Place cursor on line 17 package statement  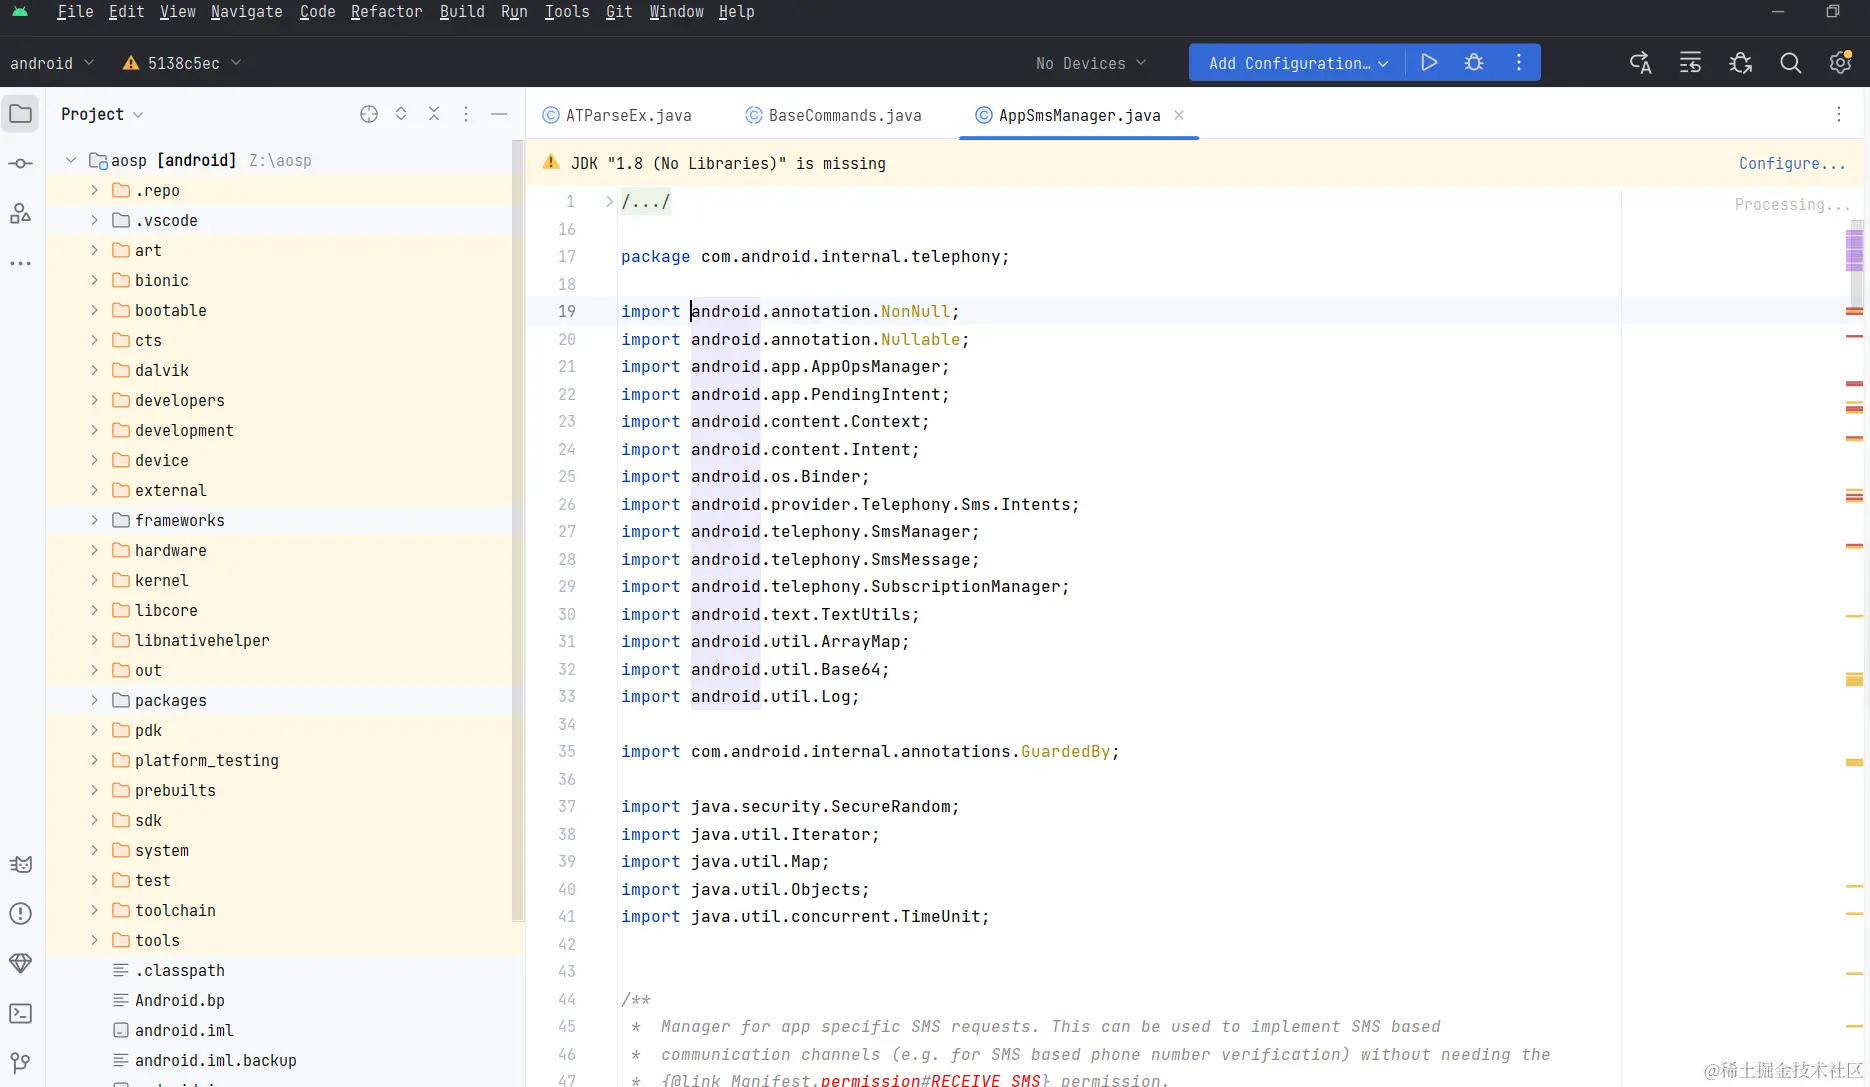tap(815, 257)
